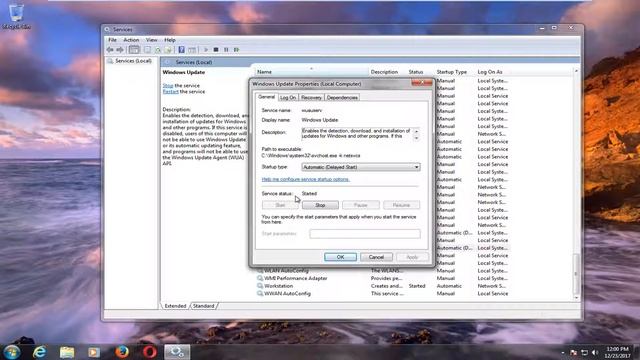Select the Recycle Bin desktop icon
Viewport: 640px width, 360px height.
16,16
